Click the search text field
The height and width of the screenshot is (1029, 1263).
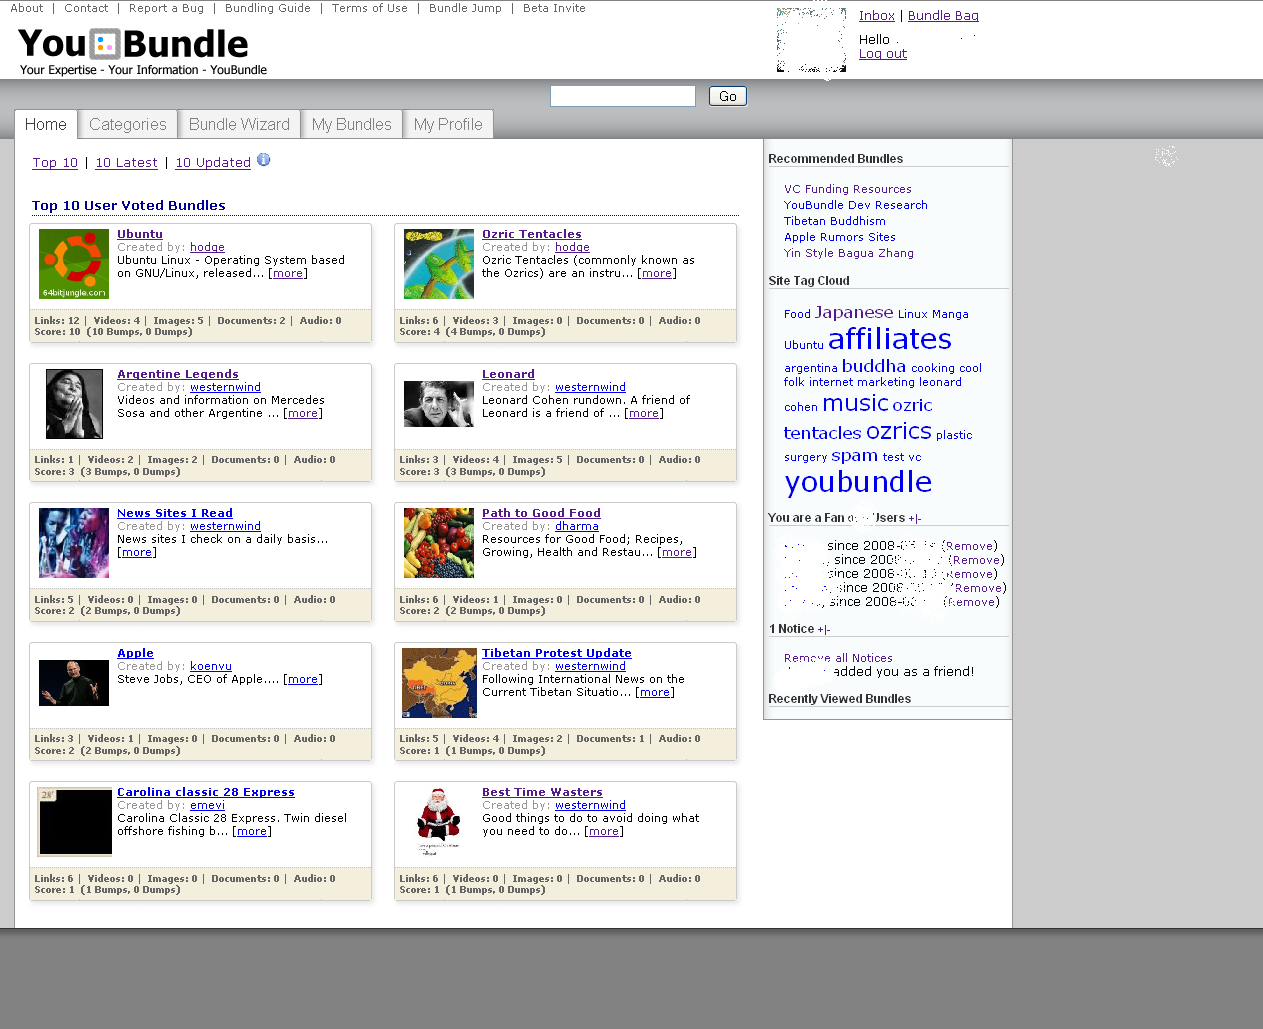pyautogui.click(x=622, y=96)
